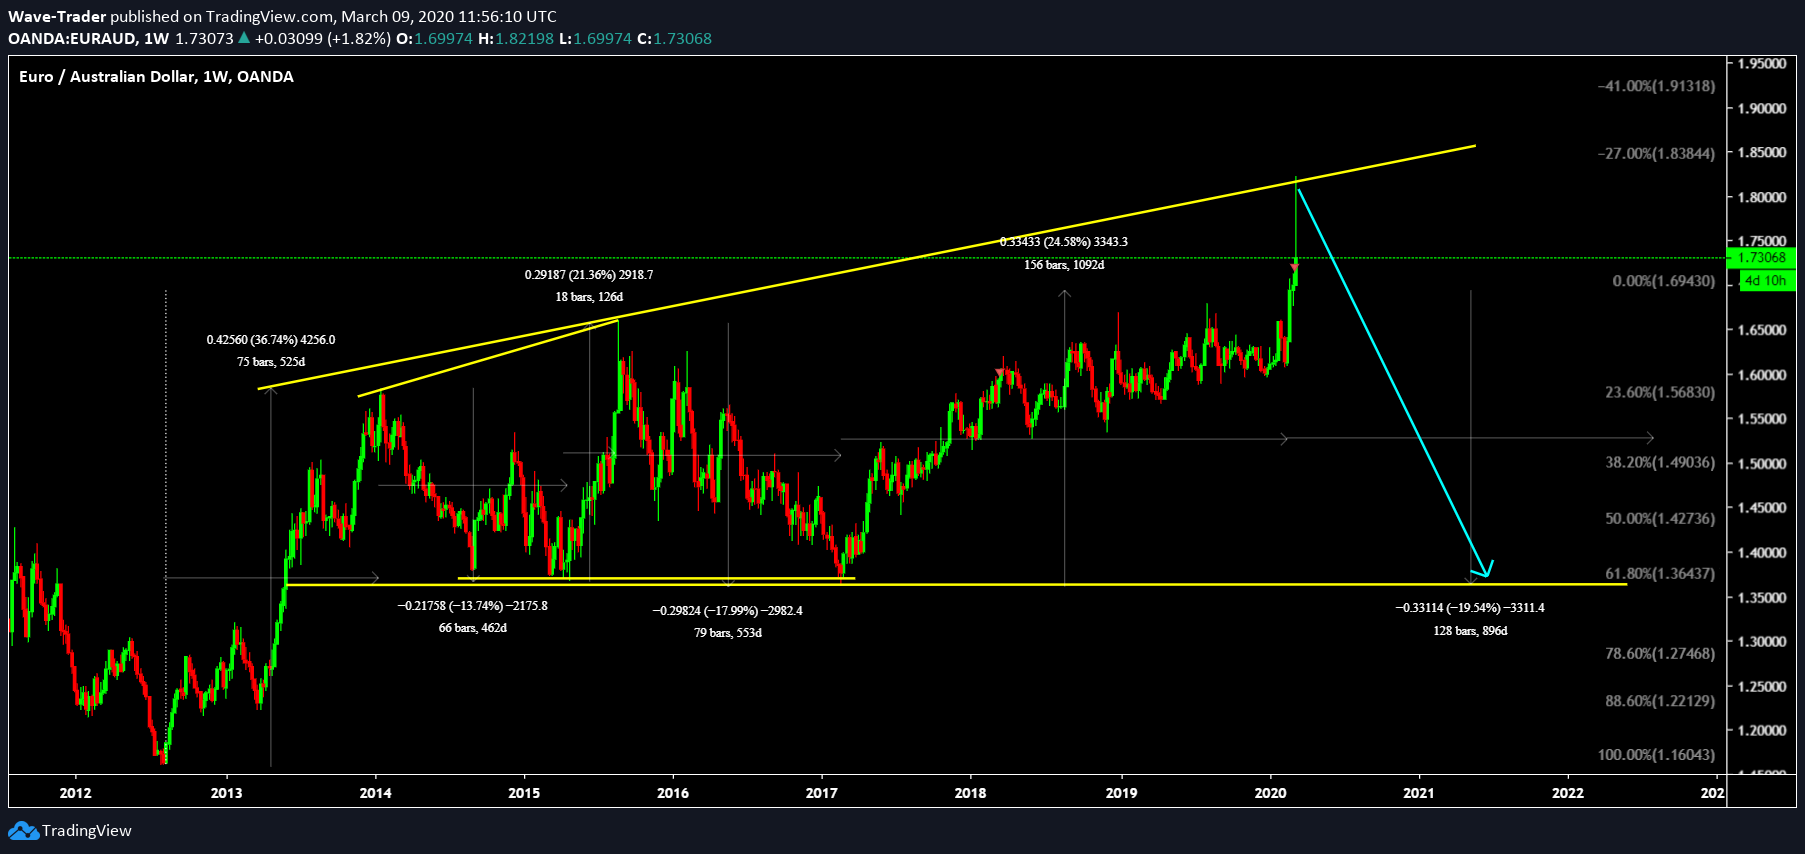The image size is (1805, 854).
Task: Click the 156 bars, 1092d label
Action: point(1064,265)
